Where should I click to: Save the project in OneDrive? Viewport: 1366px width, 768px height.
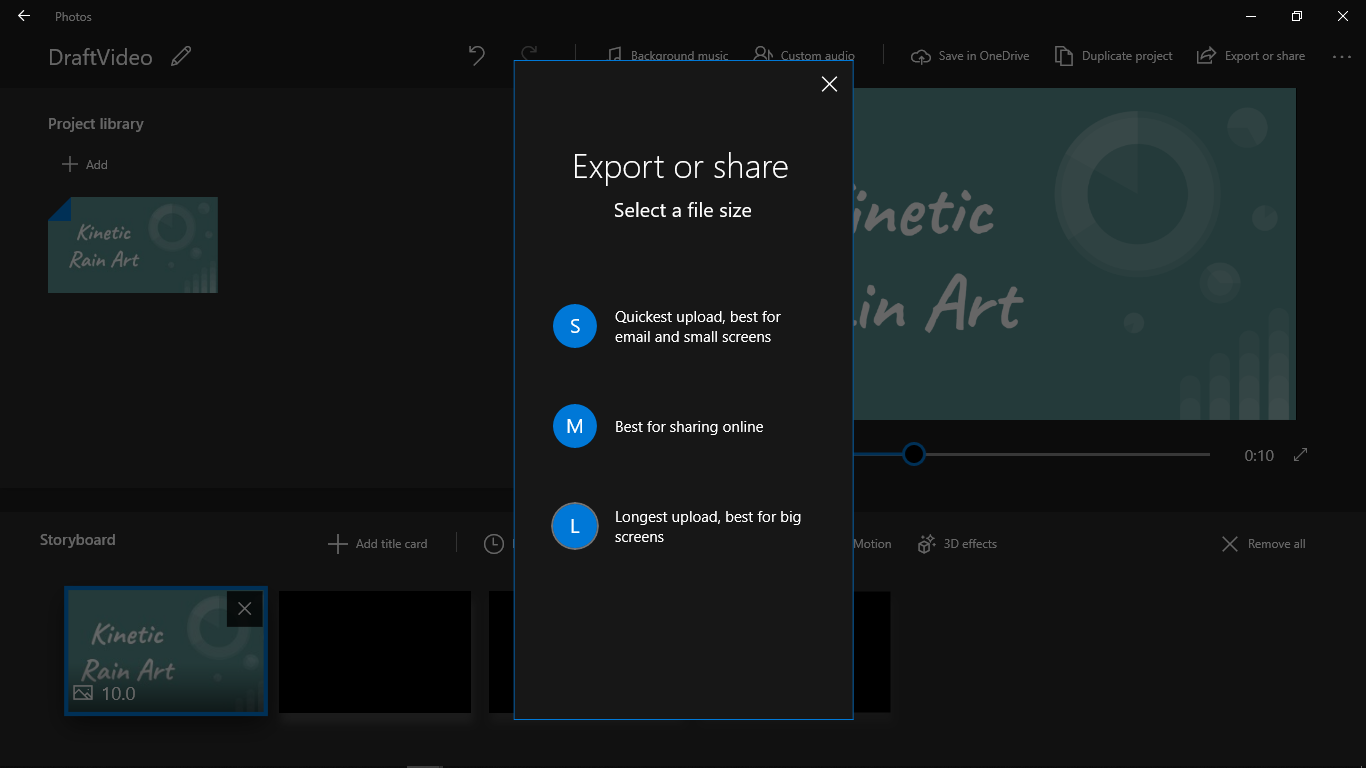point(970,56)
